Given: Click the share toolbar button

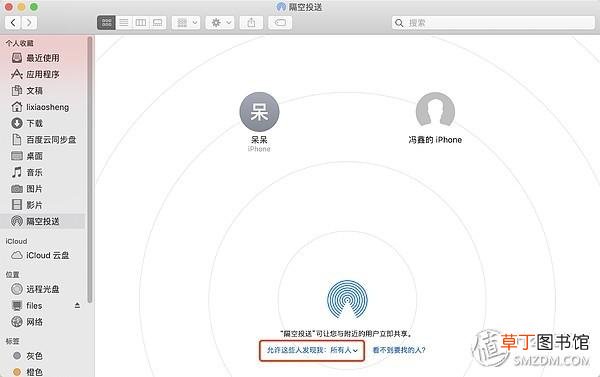Looking at the screenshot, I should pyautogui.click(x=251, y=23).
